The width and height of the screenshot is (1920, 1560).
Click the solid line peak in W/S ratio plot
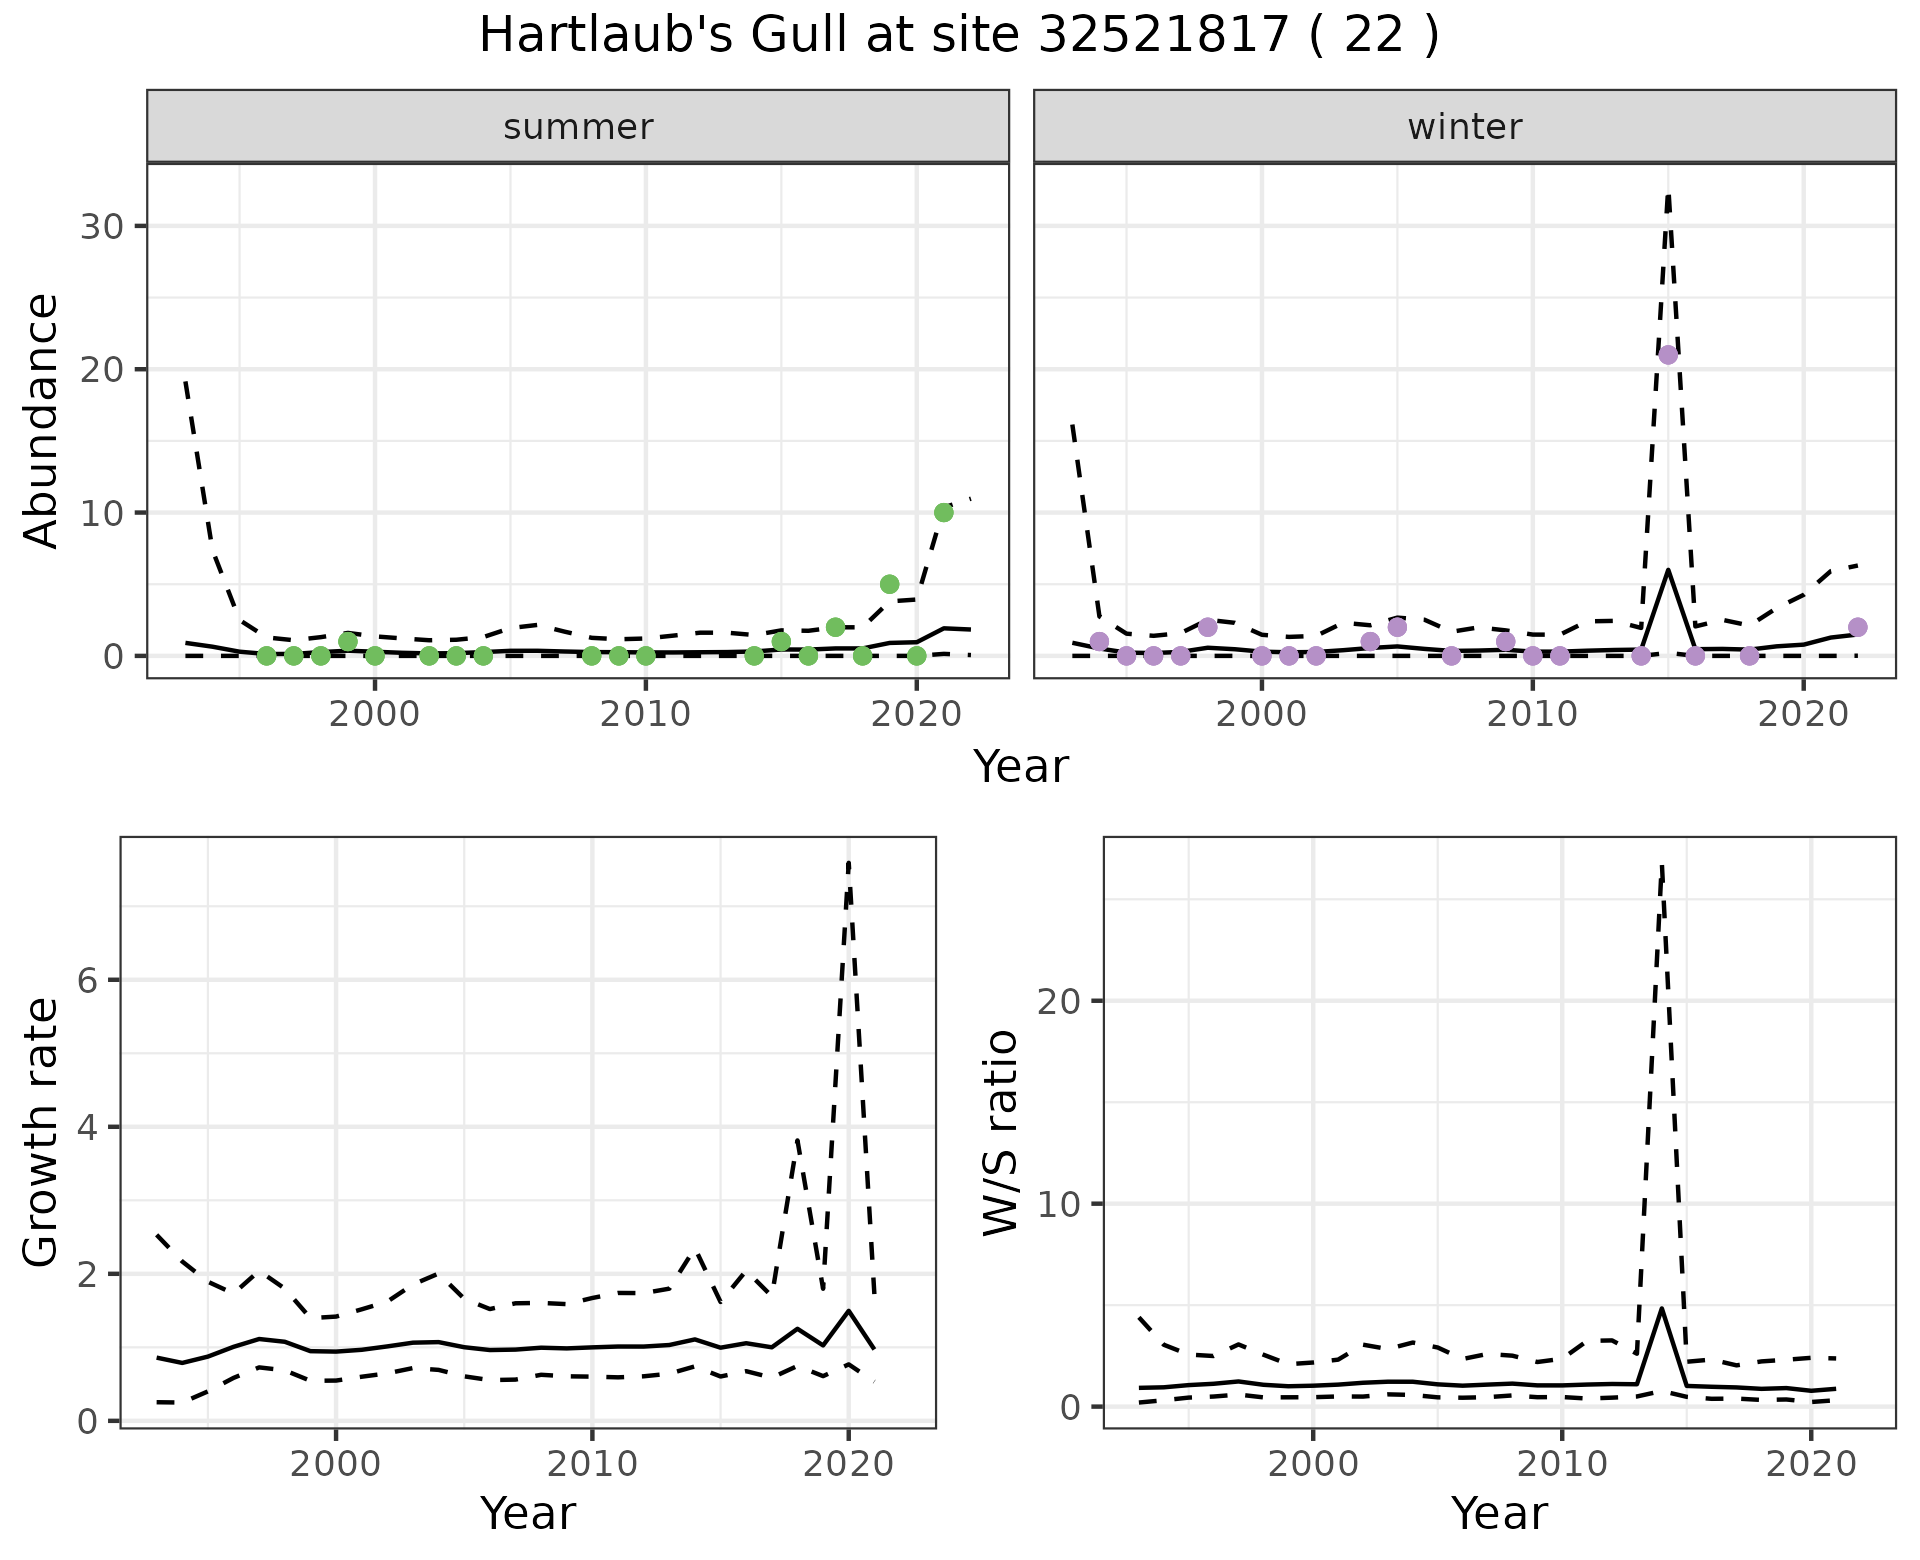pyautogui.click(x=1661, y=1308)
